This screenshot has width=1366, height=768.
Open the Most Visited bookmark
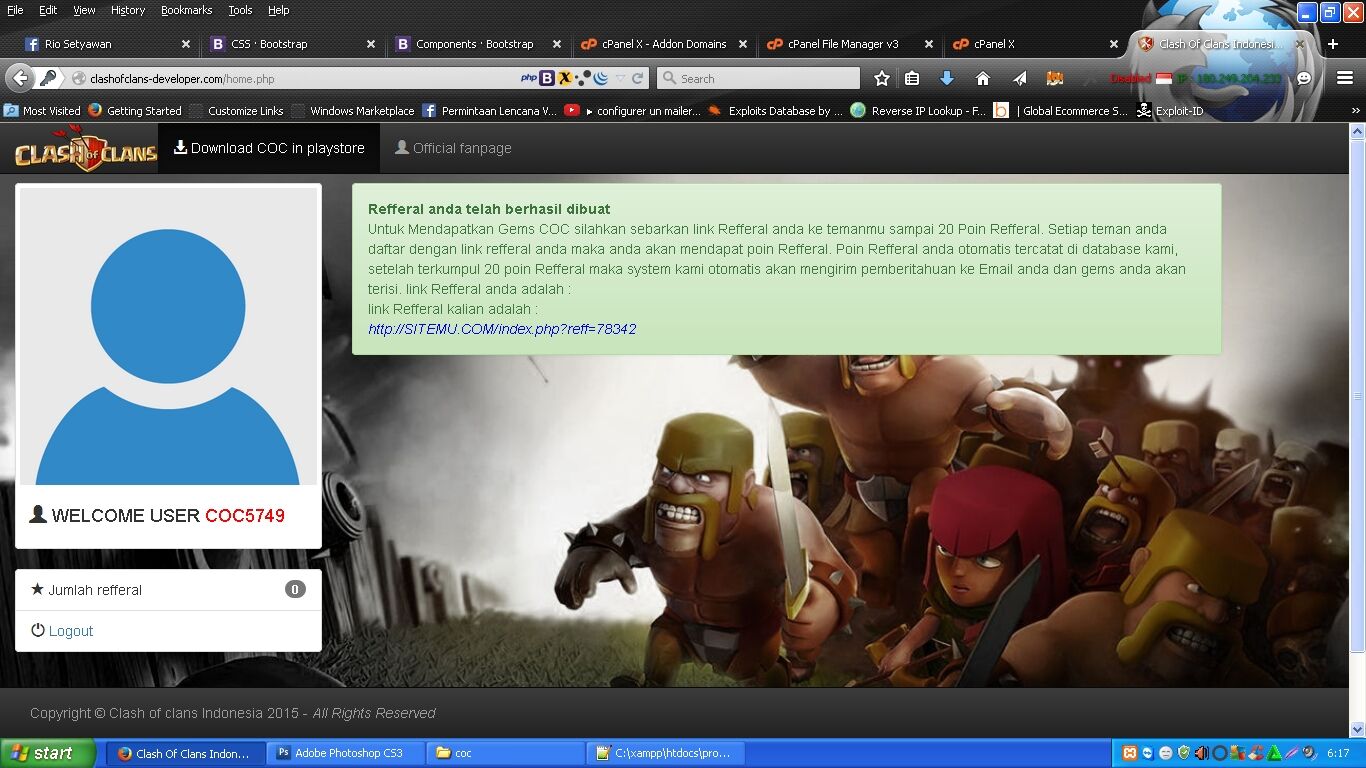click(x=42, y=111)
